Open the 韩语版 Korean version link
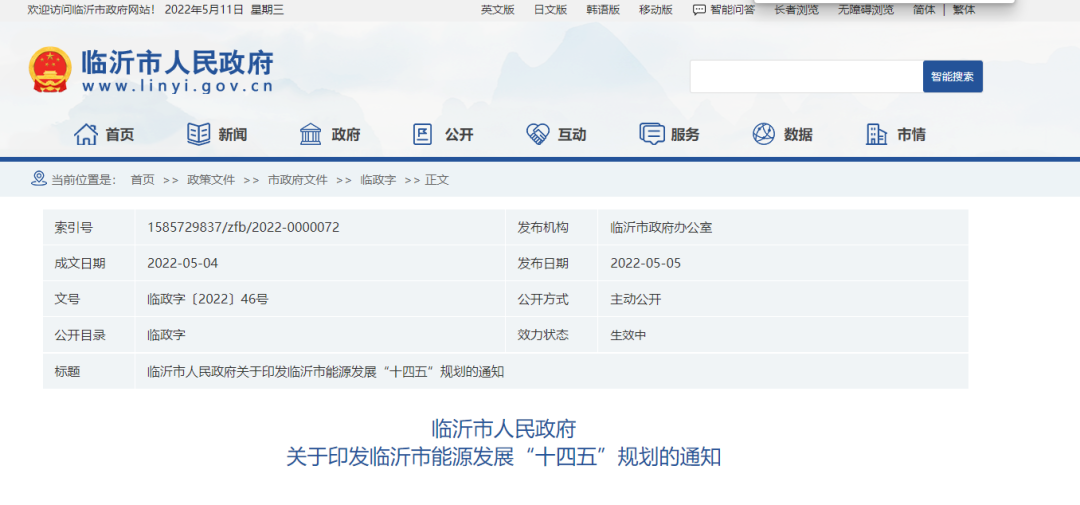 click(x=603, y=10)
